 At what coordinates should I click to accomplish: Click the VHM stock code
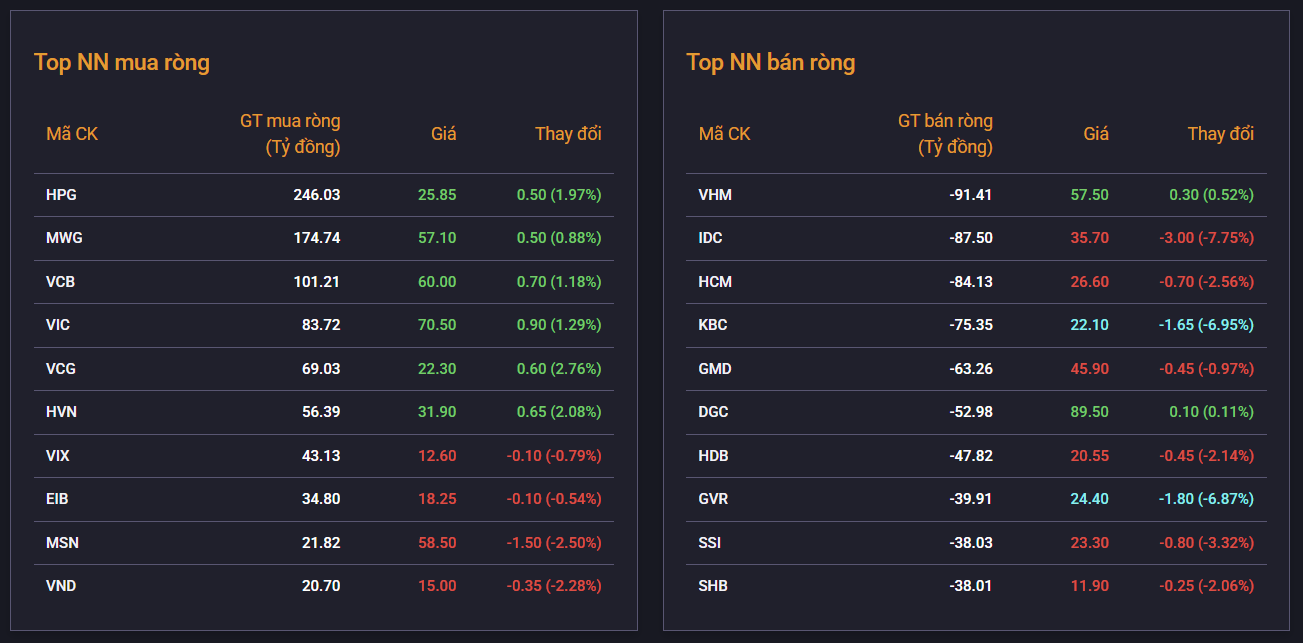715,195
